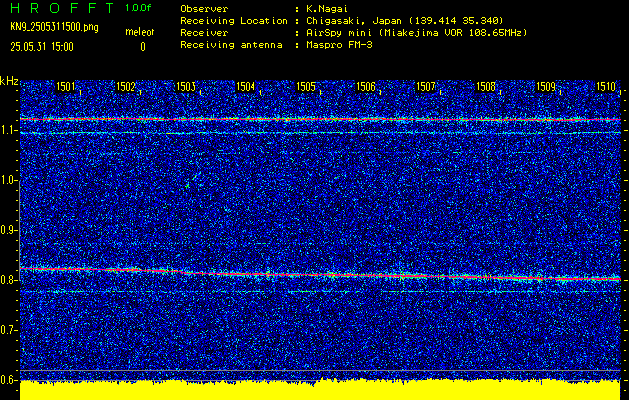Click the Receiving Location label
The image size is (629, 400).
(x=234, y=21)
